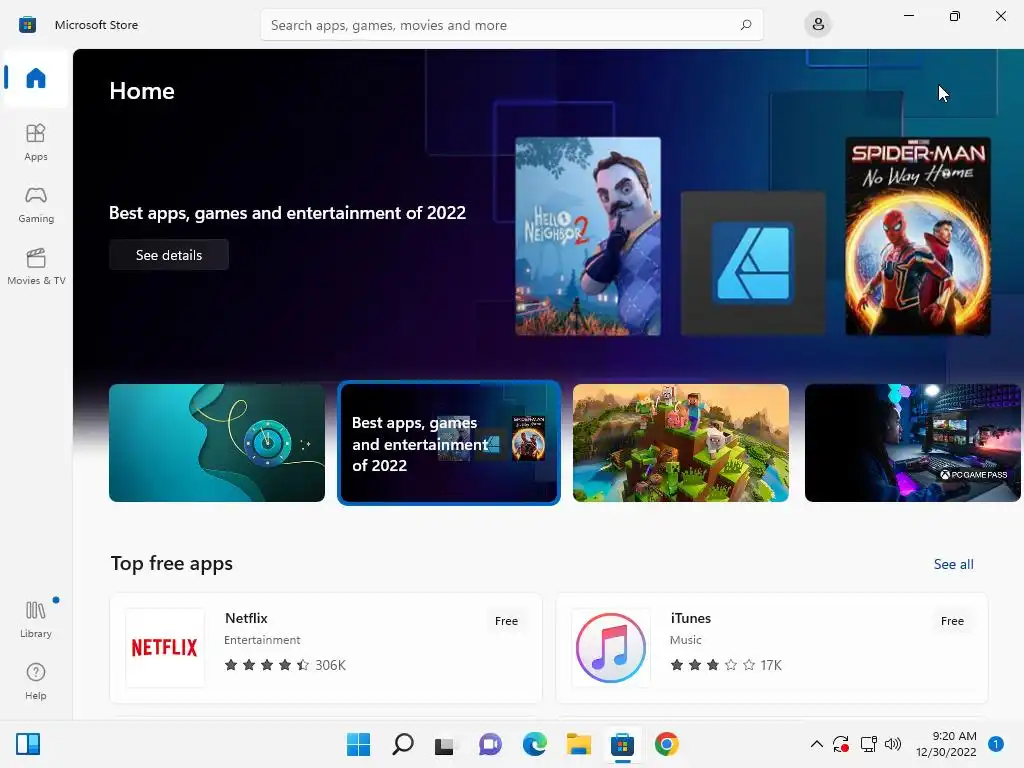Image resolution: width=1024 pixels, height=768 pixels.
Task: Click the iTunes 17K star rating
Action: 726,665
